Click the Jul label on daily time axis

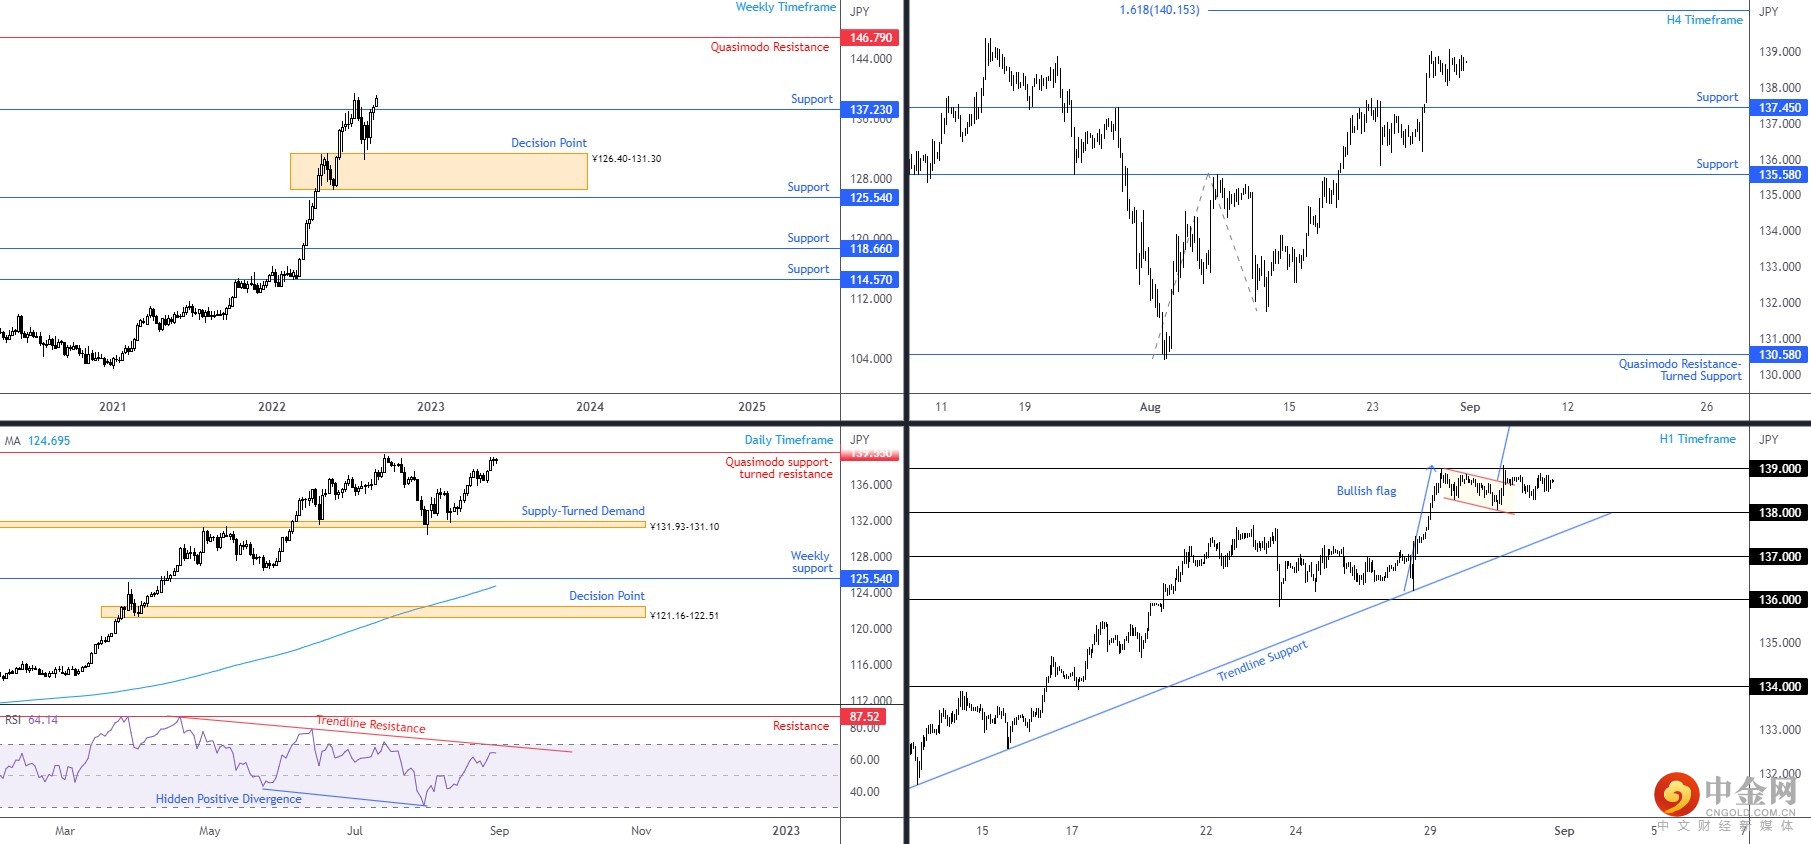point(355,831)
